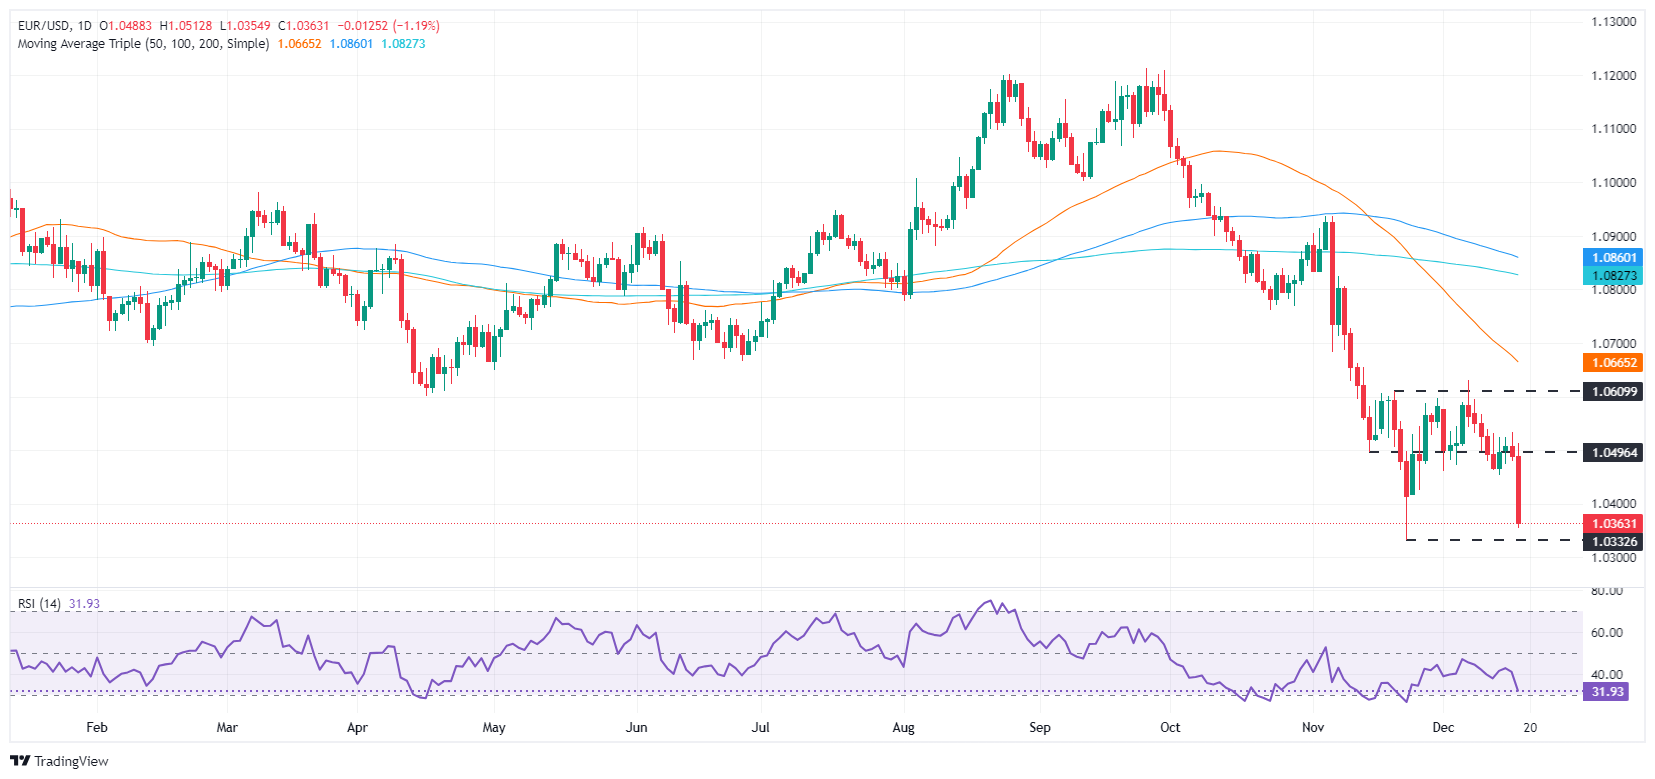The width and height of the screenshot is (1655, 779).
Task: Click the 200-period value 1.08273 in legend
Action: tap(403, 44)
